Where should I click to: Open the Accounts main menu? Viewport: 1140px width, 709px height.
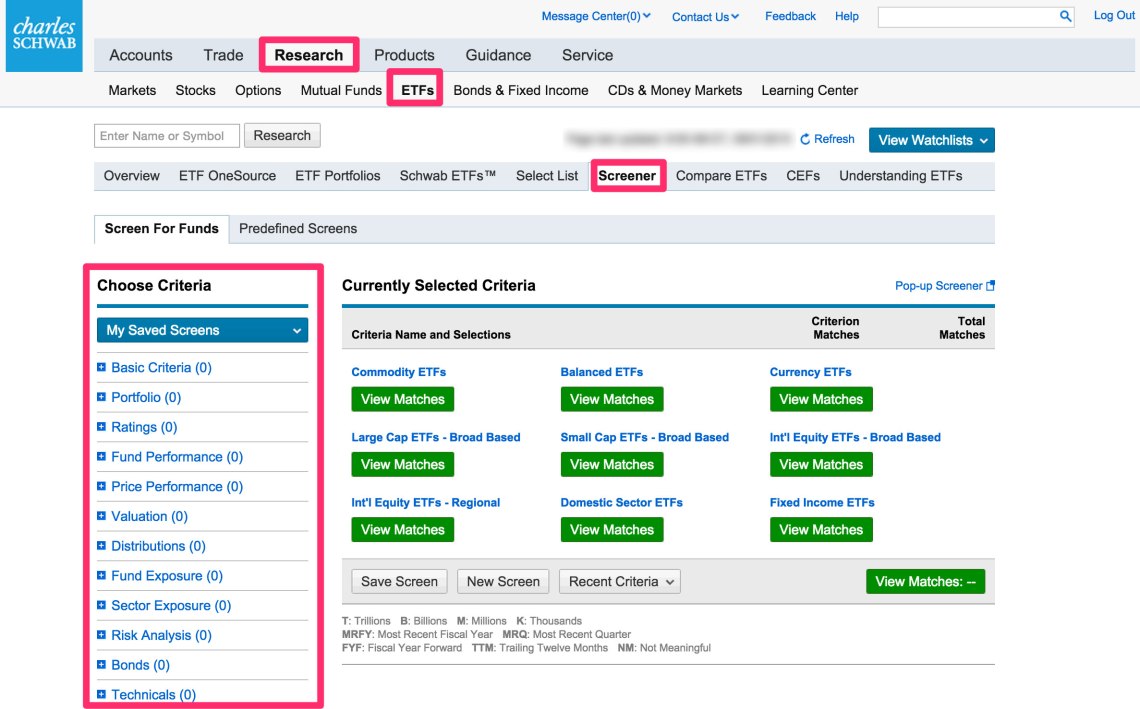pos(141,55)
